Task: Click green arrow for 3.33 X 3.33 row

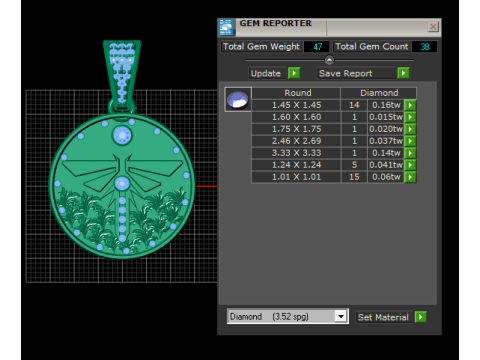Action: click(x=410, y=153)
